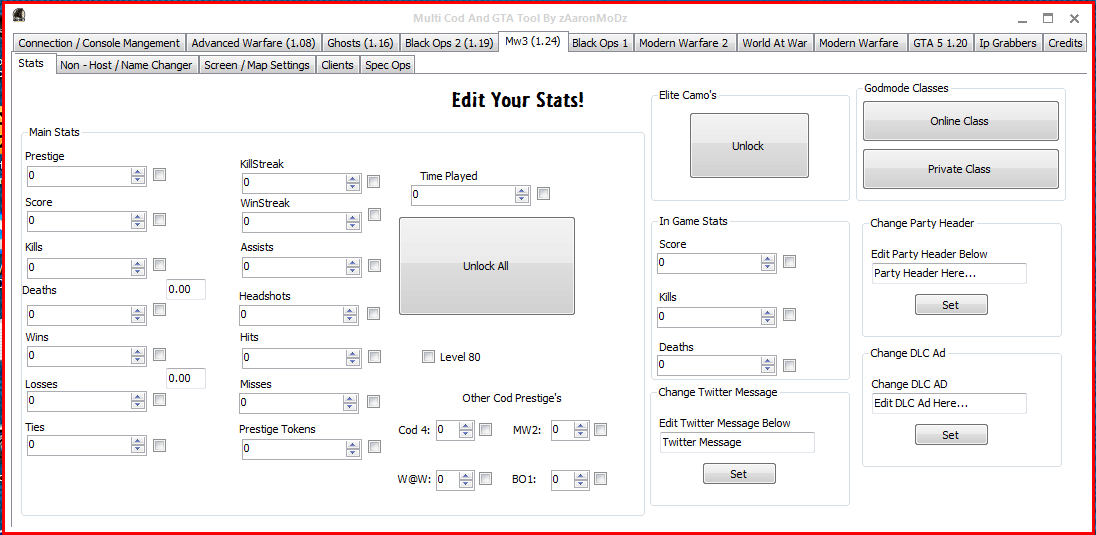Raise the Time Played spinner value
Screen dimensions: 1096x535
[x=522, y=191]
